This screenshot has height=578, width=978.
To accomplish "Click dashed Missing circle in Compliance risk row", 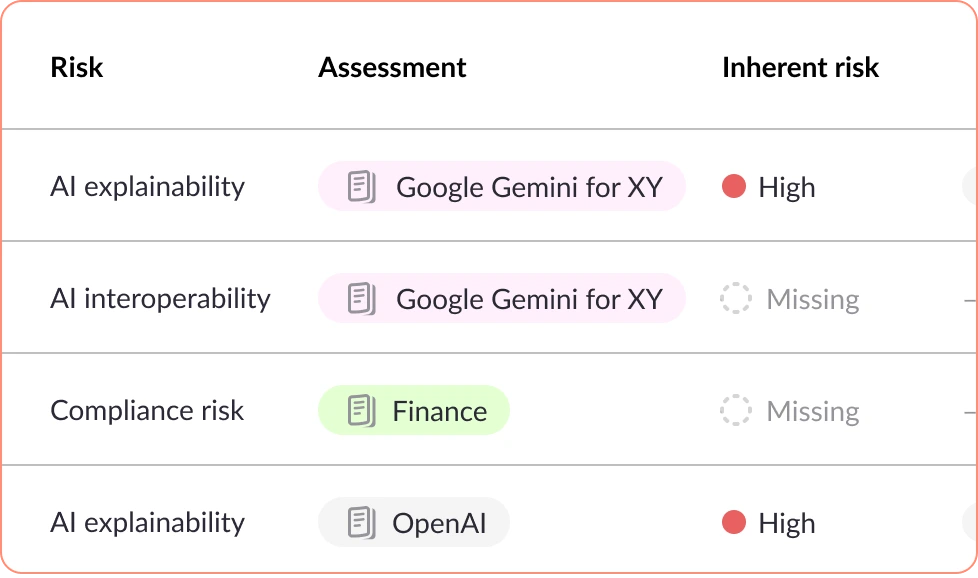I will point(736,411).
